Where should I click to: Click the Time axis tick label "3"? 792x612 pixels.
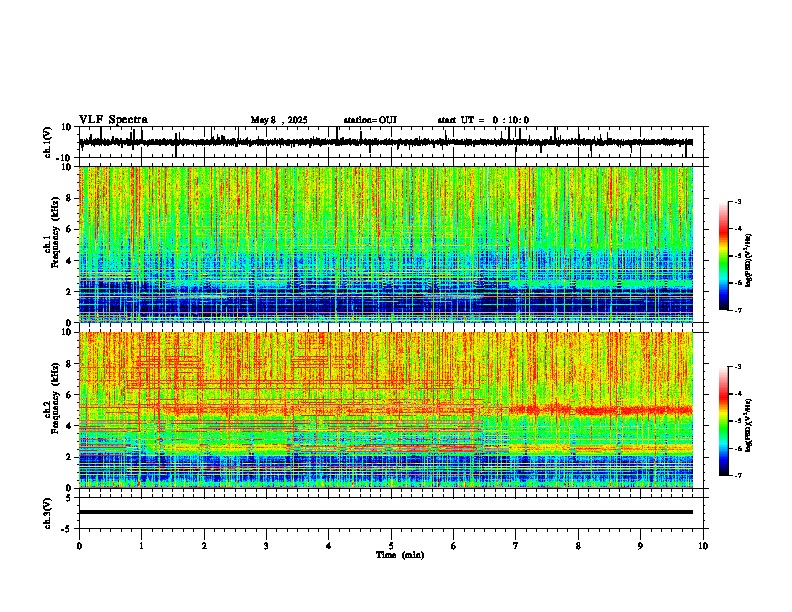coord(266,546)
